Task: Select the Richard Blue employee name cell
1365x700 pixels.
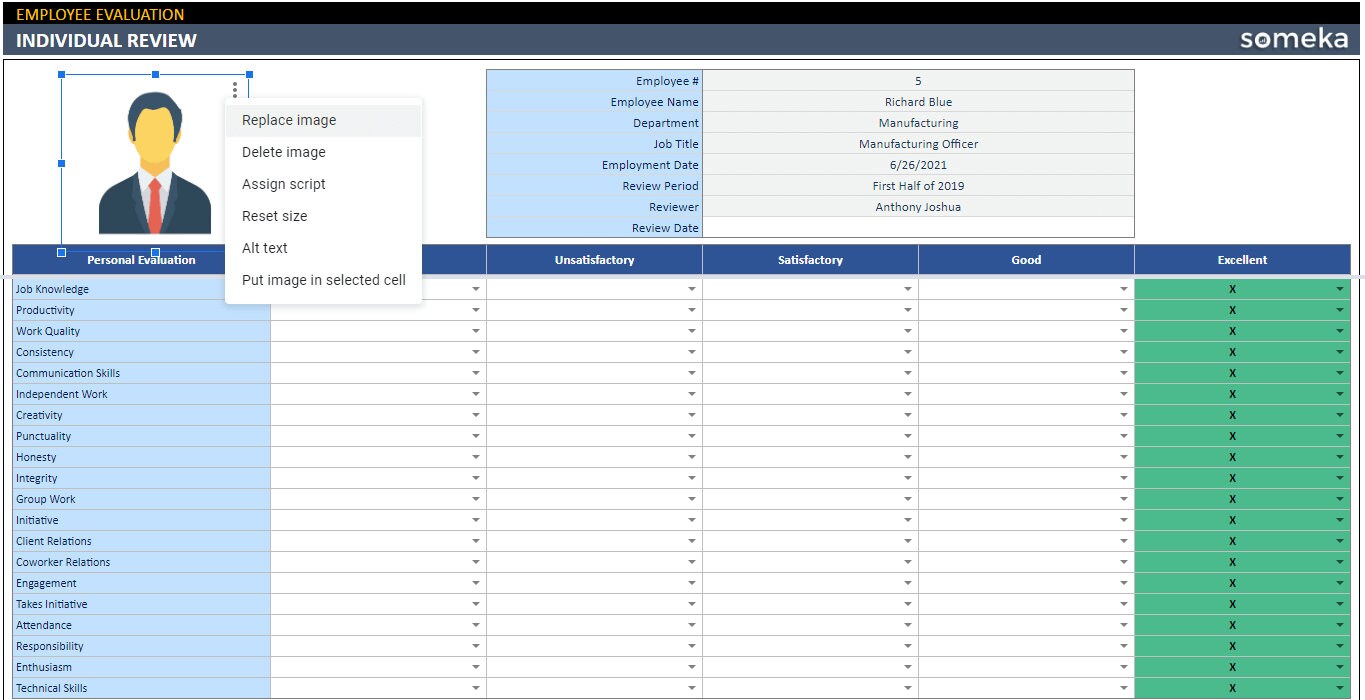Action: 918,101
